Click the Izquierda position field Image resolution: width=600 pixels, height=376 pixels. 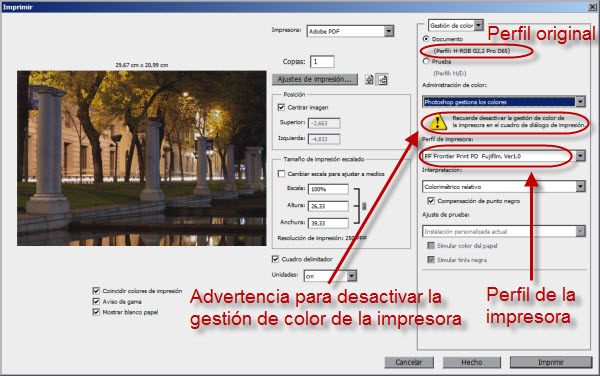click(x=324, y=139)
